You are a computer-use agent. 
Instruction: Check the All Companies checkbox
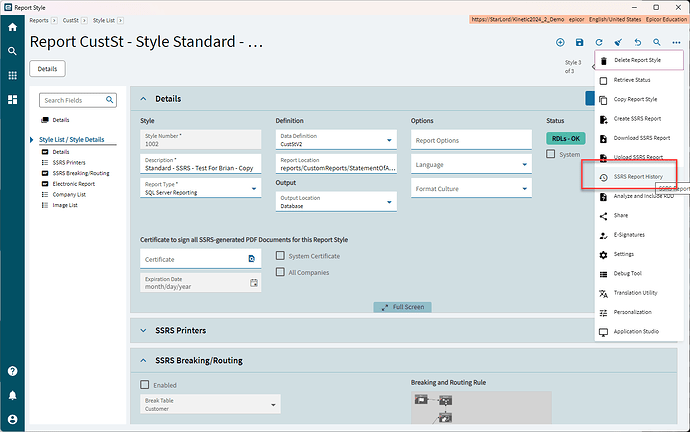point(280,272)
